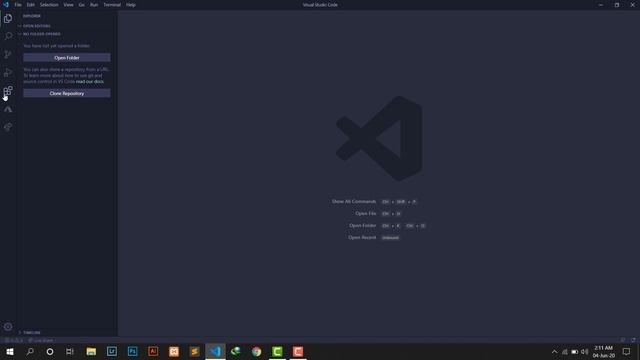Image resolution: width=640 pixels, height=360 pixels.
Task: Open the Edit menu
Action: 31,5
